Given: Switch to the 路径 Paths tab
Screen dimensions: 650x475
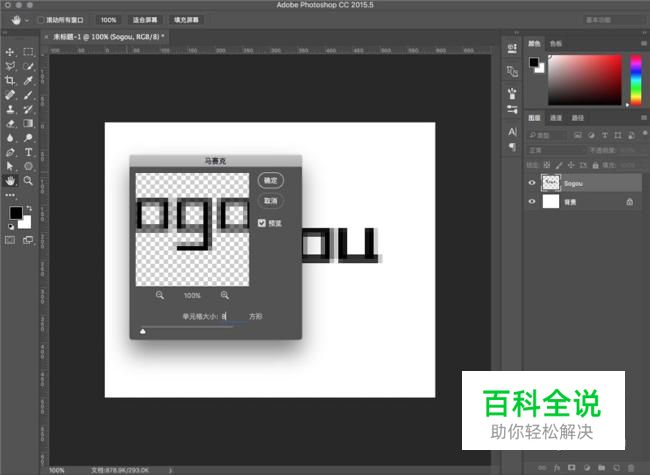Looking at the screenshot, I should tap(577, 118).
